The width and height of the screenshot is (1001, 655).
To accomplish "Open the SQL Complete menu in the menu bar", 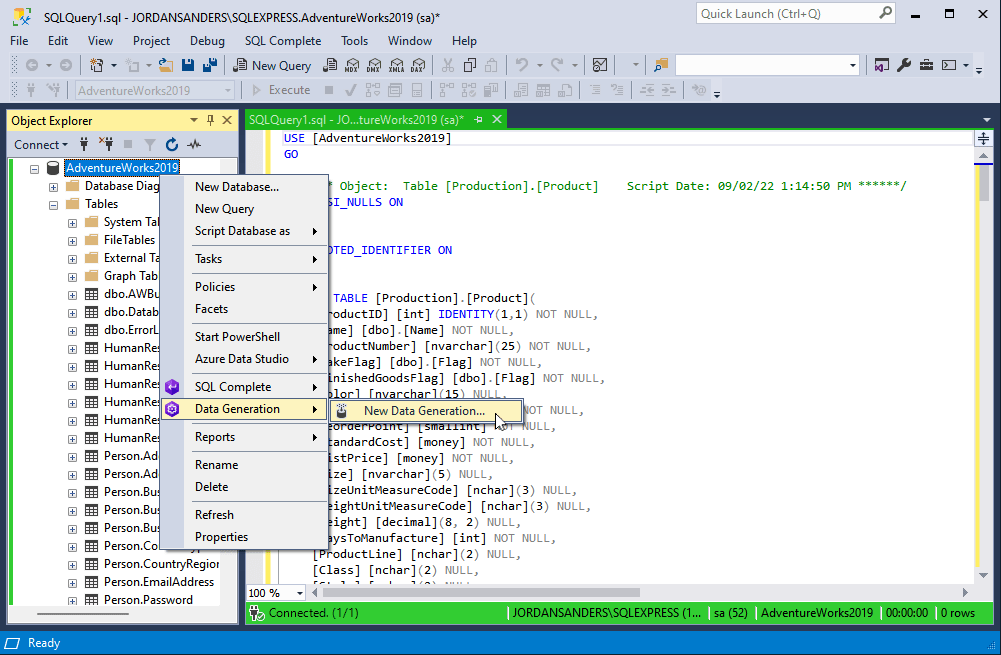I will pos(283,41).
